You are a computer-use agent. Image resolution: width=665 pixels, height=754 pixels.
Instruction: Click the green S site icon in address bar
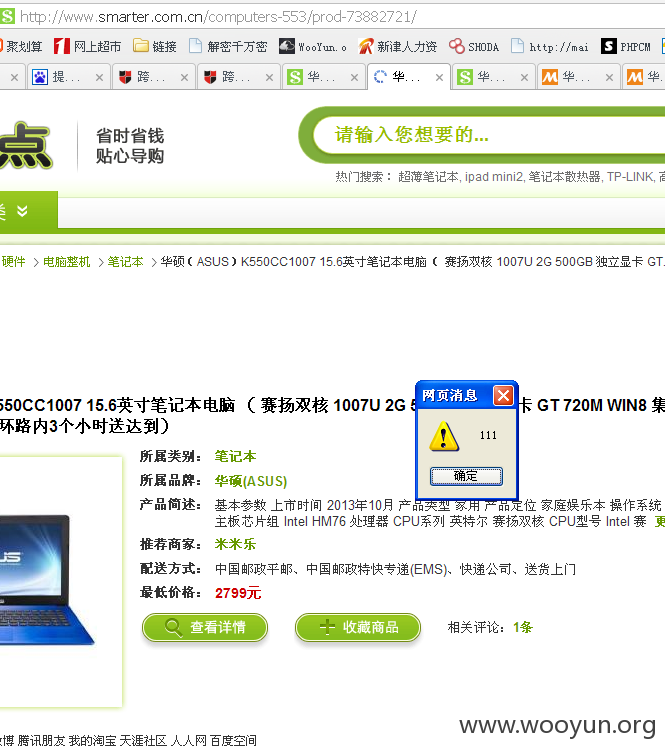pyautogui.click(x=7, y=16)
